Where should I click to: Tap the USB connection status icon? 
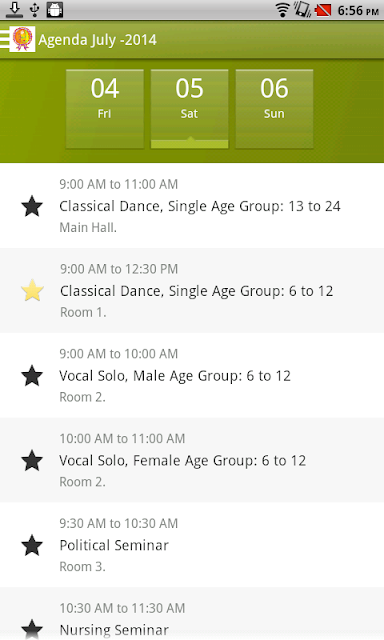35,10
